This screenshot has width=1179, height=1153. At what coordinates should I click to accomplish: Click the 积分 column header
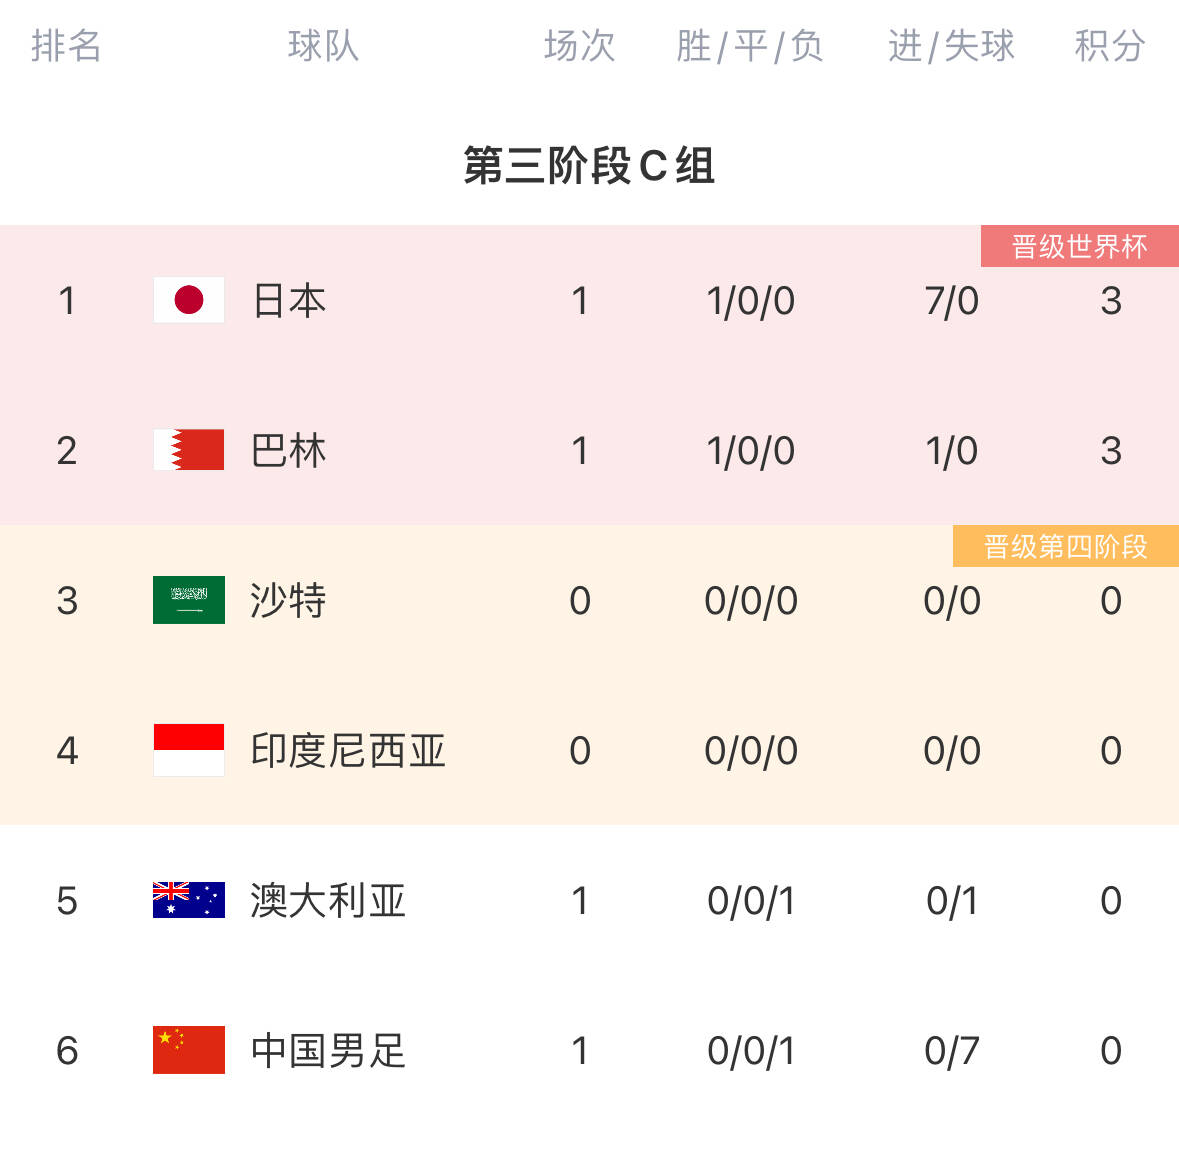(x=1110, y=46)
